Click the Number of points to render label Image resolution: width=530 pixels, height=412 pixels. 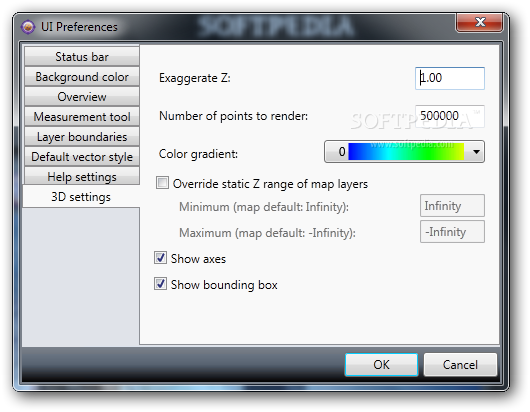[x=234, y=116]
